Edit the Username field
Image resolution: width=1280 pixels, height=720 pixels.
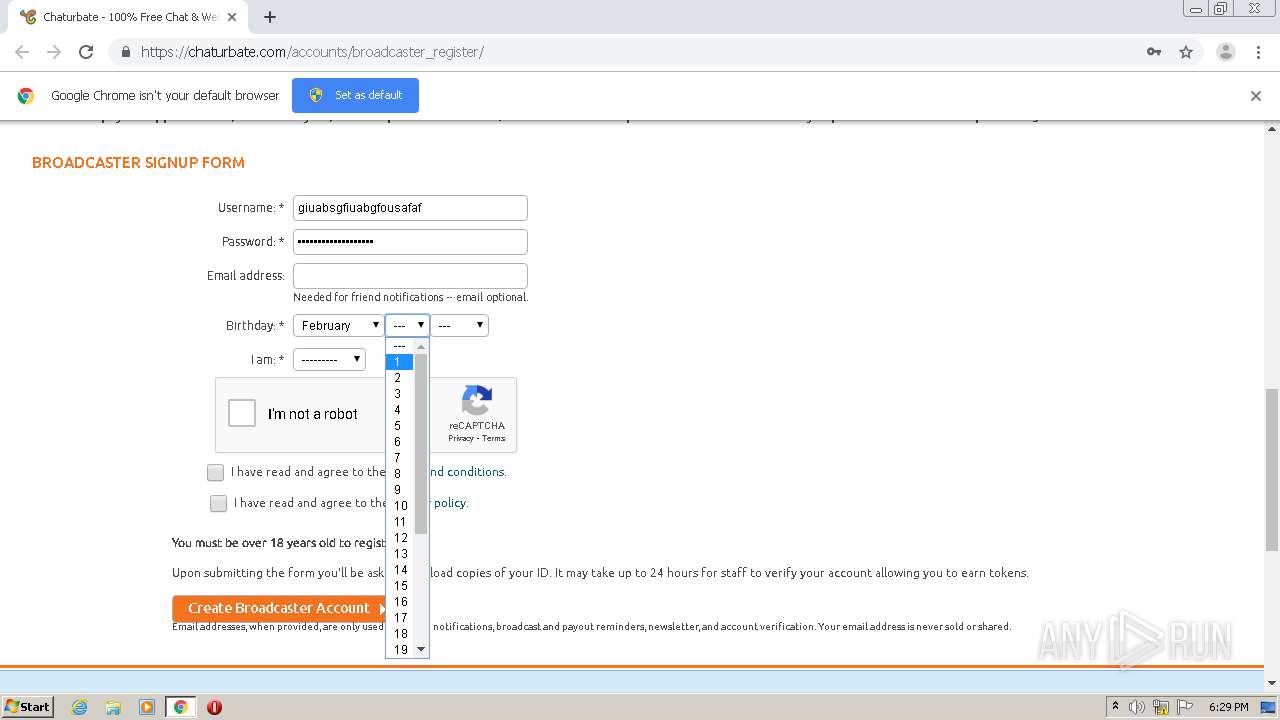click(x=410, y=208)
